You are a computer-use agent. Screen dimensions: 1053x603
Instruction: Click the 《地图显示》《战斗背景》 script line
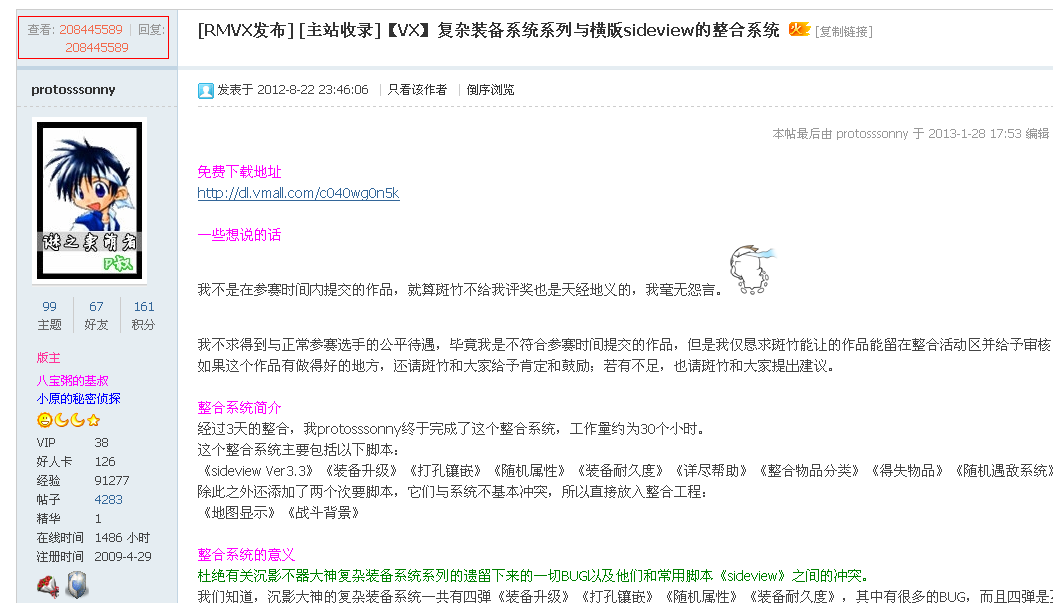pyautogui.click(x=281, y=513)
